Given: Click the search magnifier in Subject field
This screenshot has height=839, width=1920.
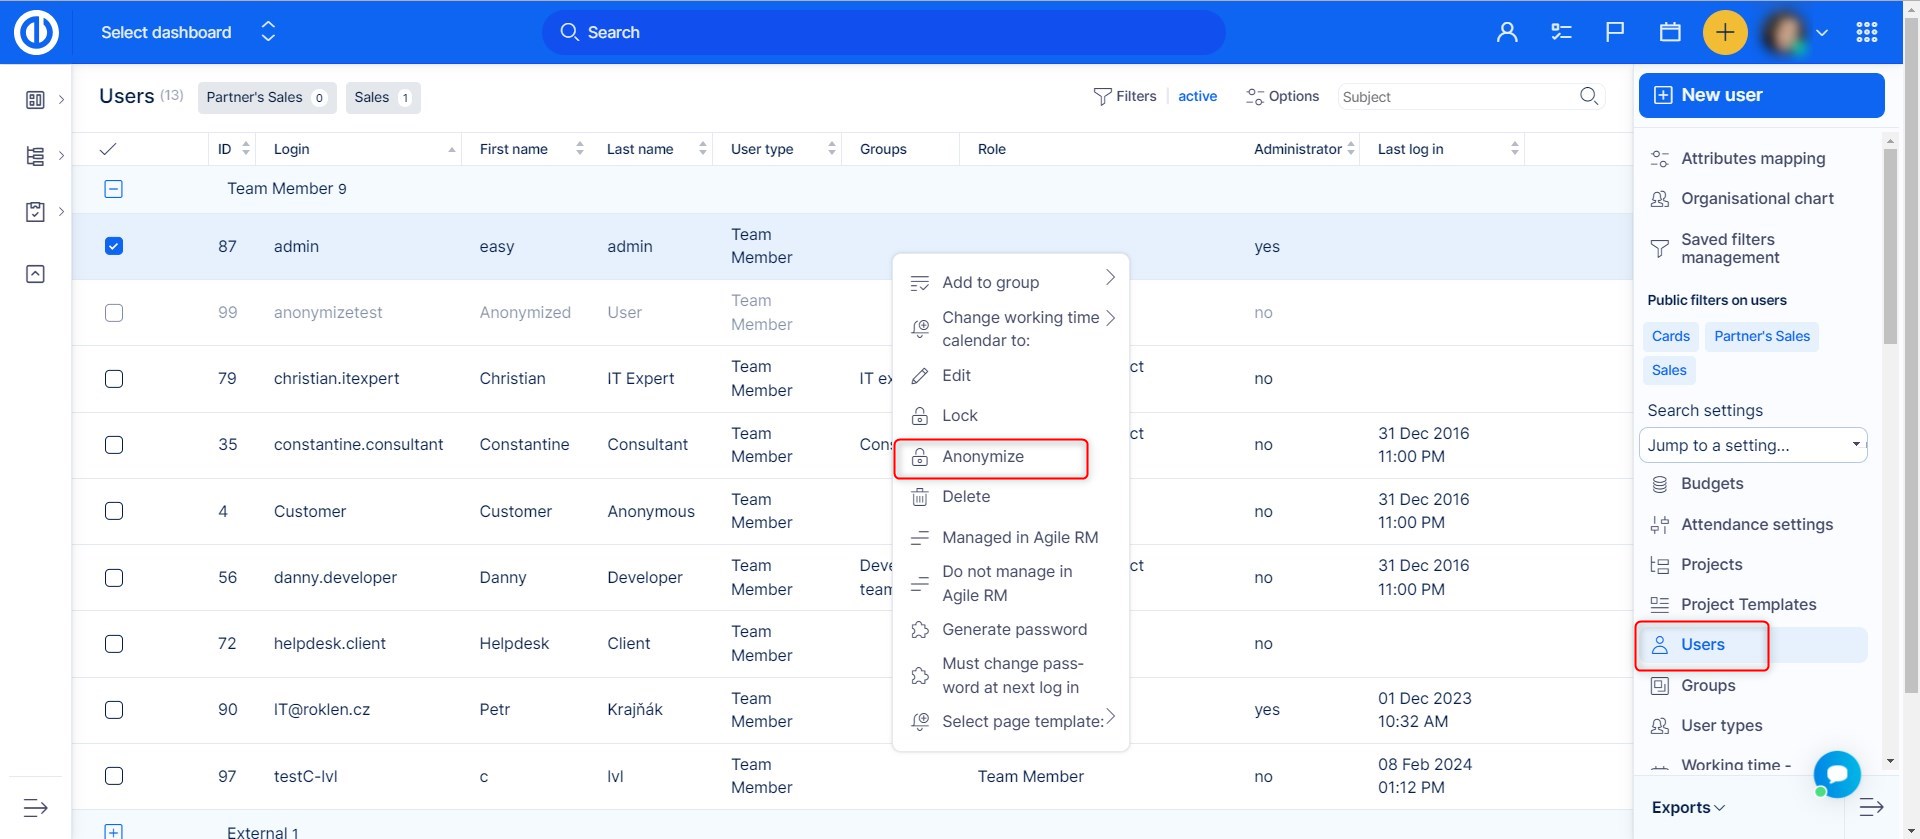Looking at the screenshot, I should [1589, 96].
